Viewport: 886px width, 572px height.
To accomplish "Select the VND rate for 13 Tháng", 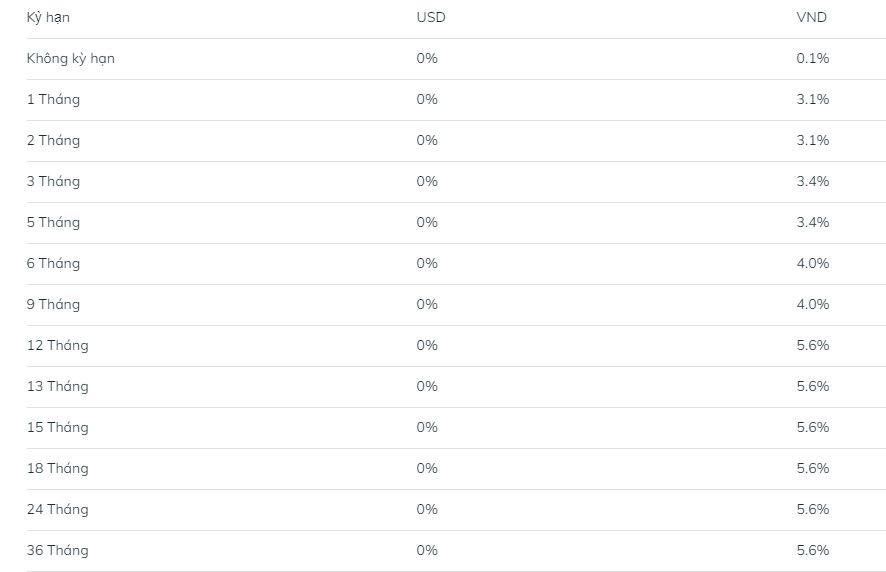I will (813, 387).
